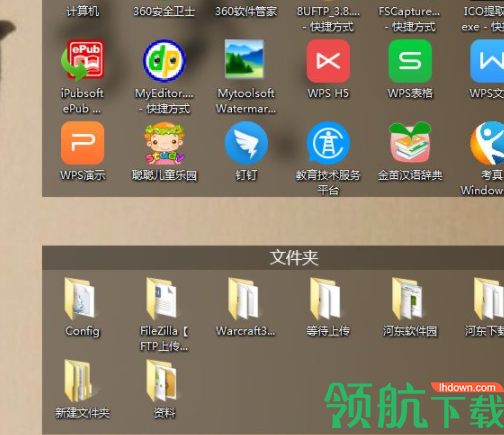Launch WPS演示 orange presentation icon
Image resolution: width=504 pixels, height=435 pixels.
(82, 143)
